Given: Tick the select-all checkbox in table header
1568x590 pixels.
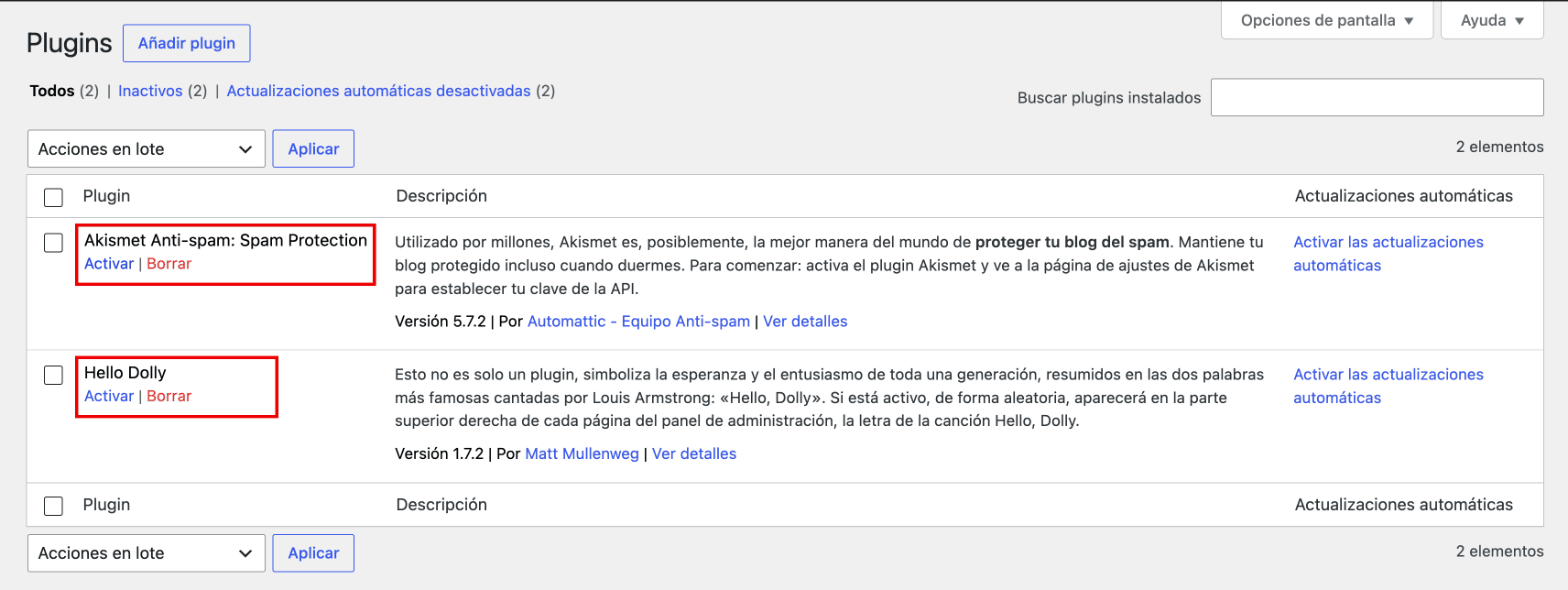Looking at the screenshot, I should (x=54, y=197).
